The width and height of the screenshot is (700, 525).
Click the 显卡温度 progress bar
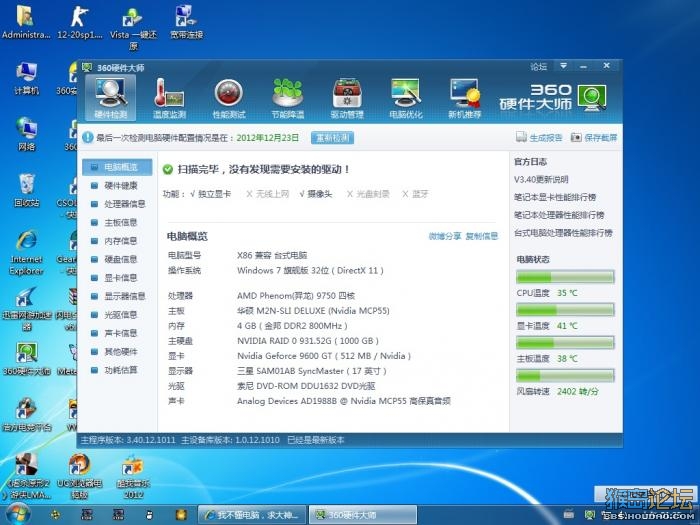[565, 310]
